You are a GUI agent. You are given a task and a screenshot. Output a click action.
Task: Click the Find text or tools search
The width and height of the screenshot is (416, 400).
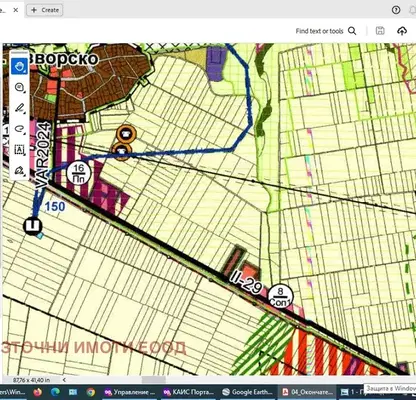pos(326,31)
